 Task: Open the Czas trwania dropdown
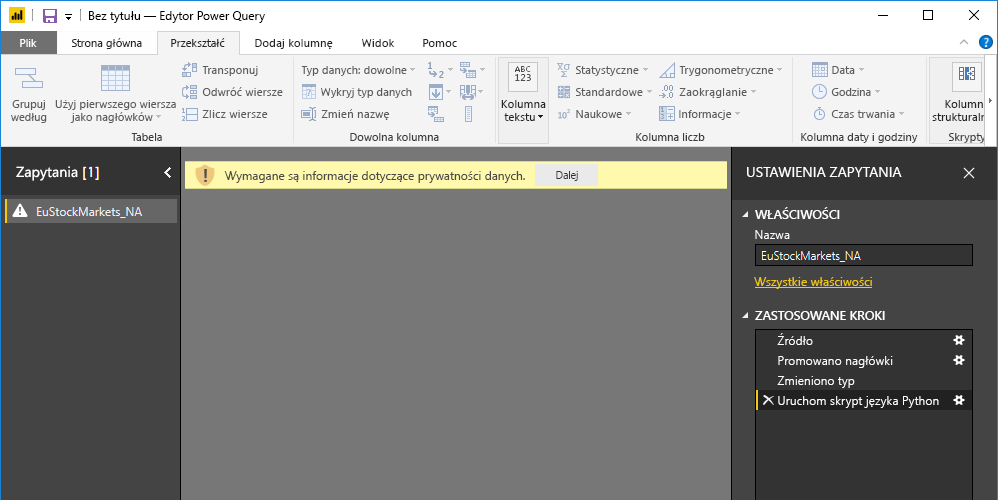click(858, 115)
